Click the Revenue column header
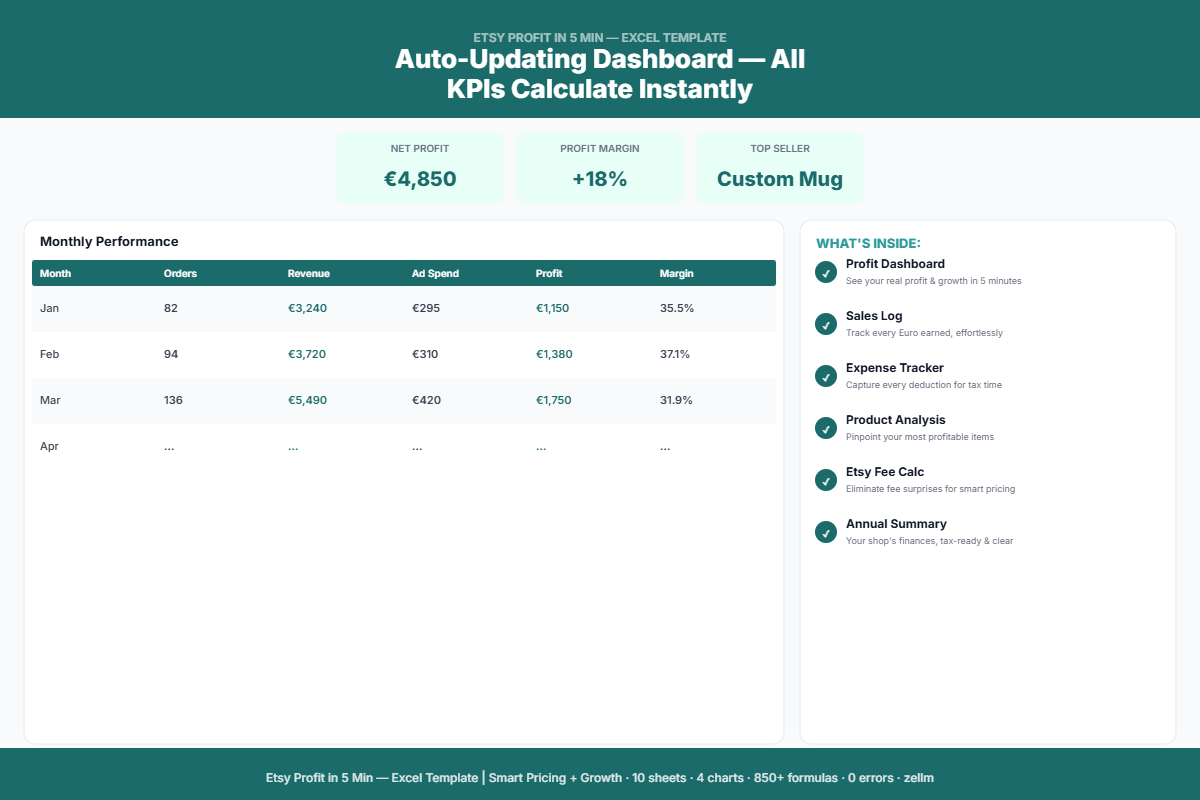The image size is (1200, 800). pos(308,273)
